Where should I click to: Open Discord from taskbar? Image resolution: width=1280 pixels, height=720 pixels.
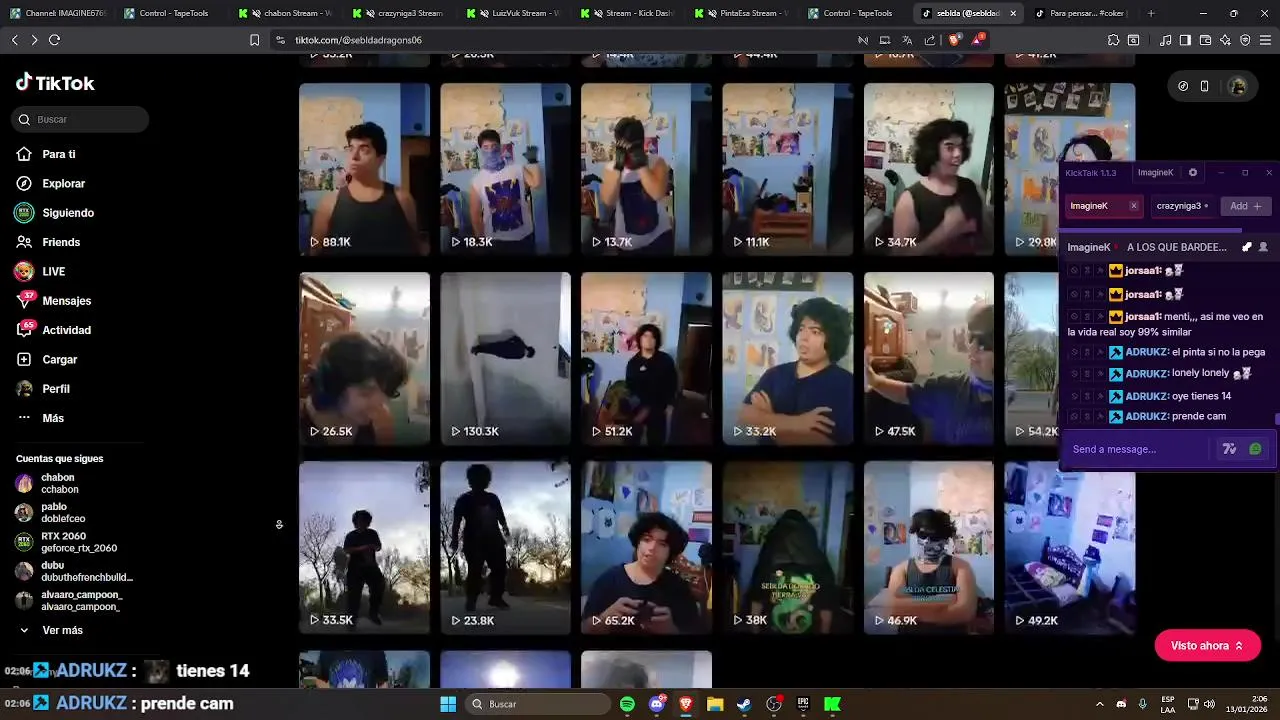pos(656,704)
